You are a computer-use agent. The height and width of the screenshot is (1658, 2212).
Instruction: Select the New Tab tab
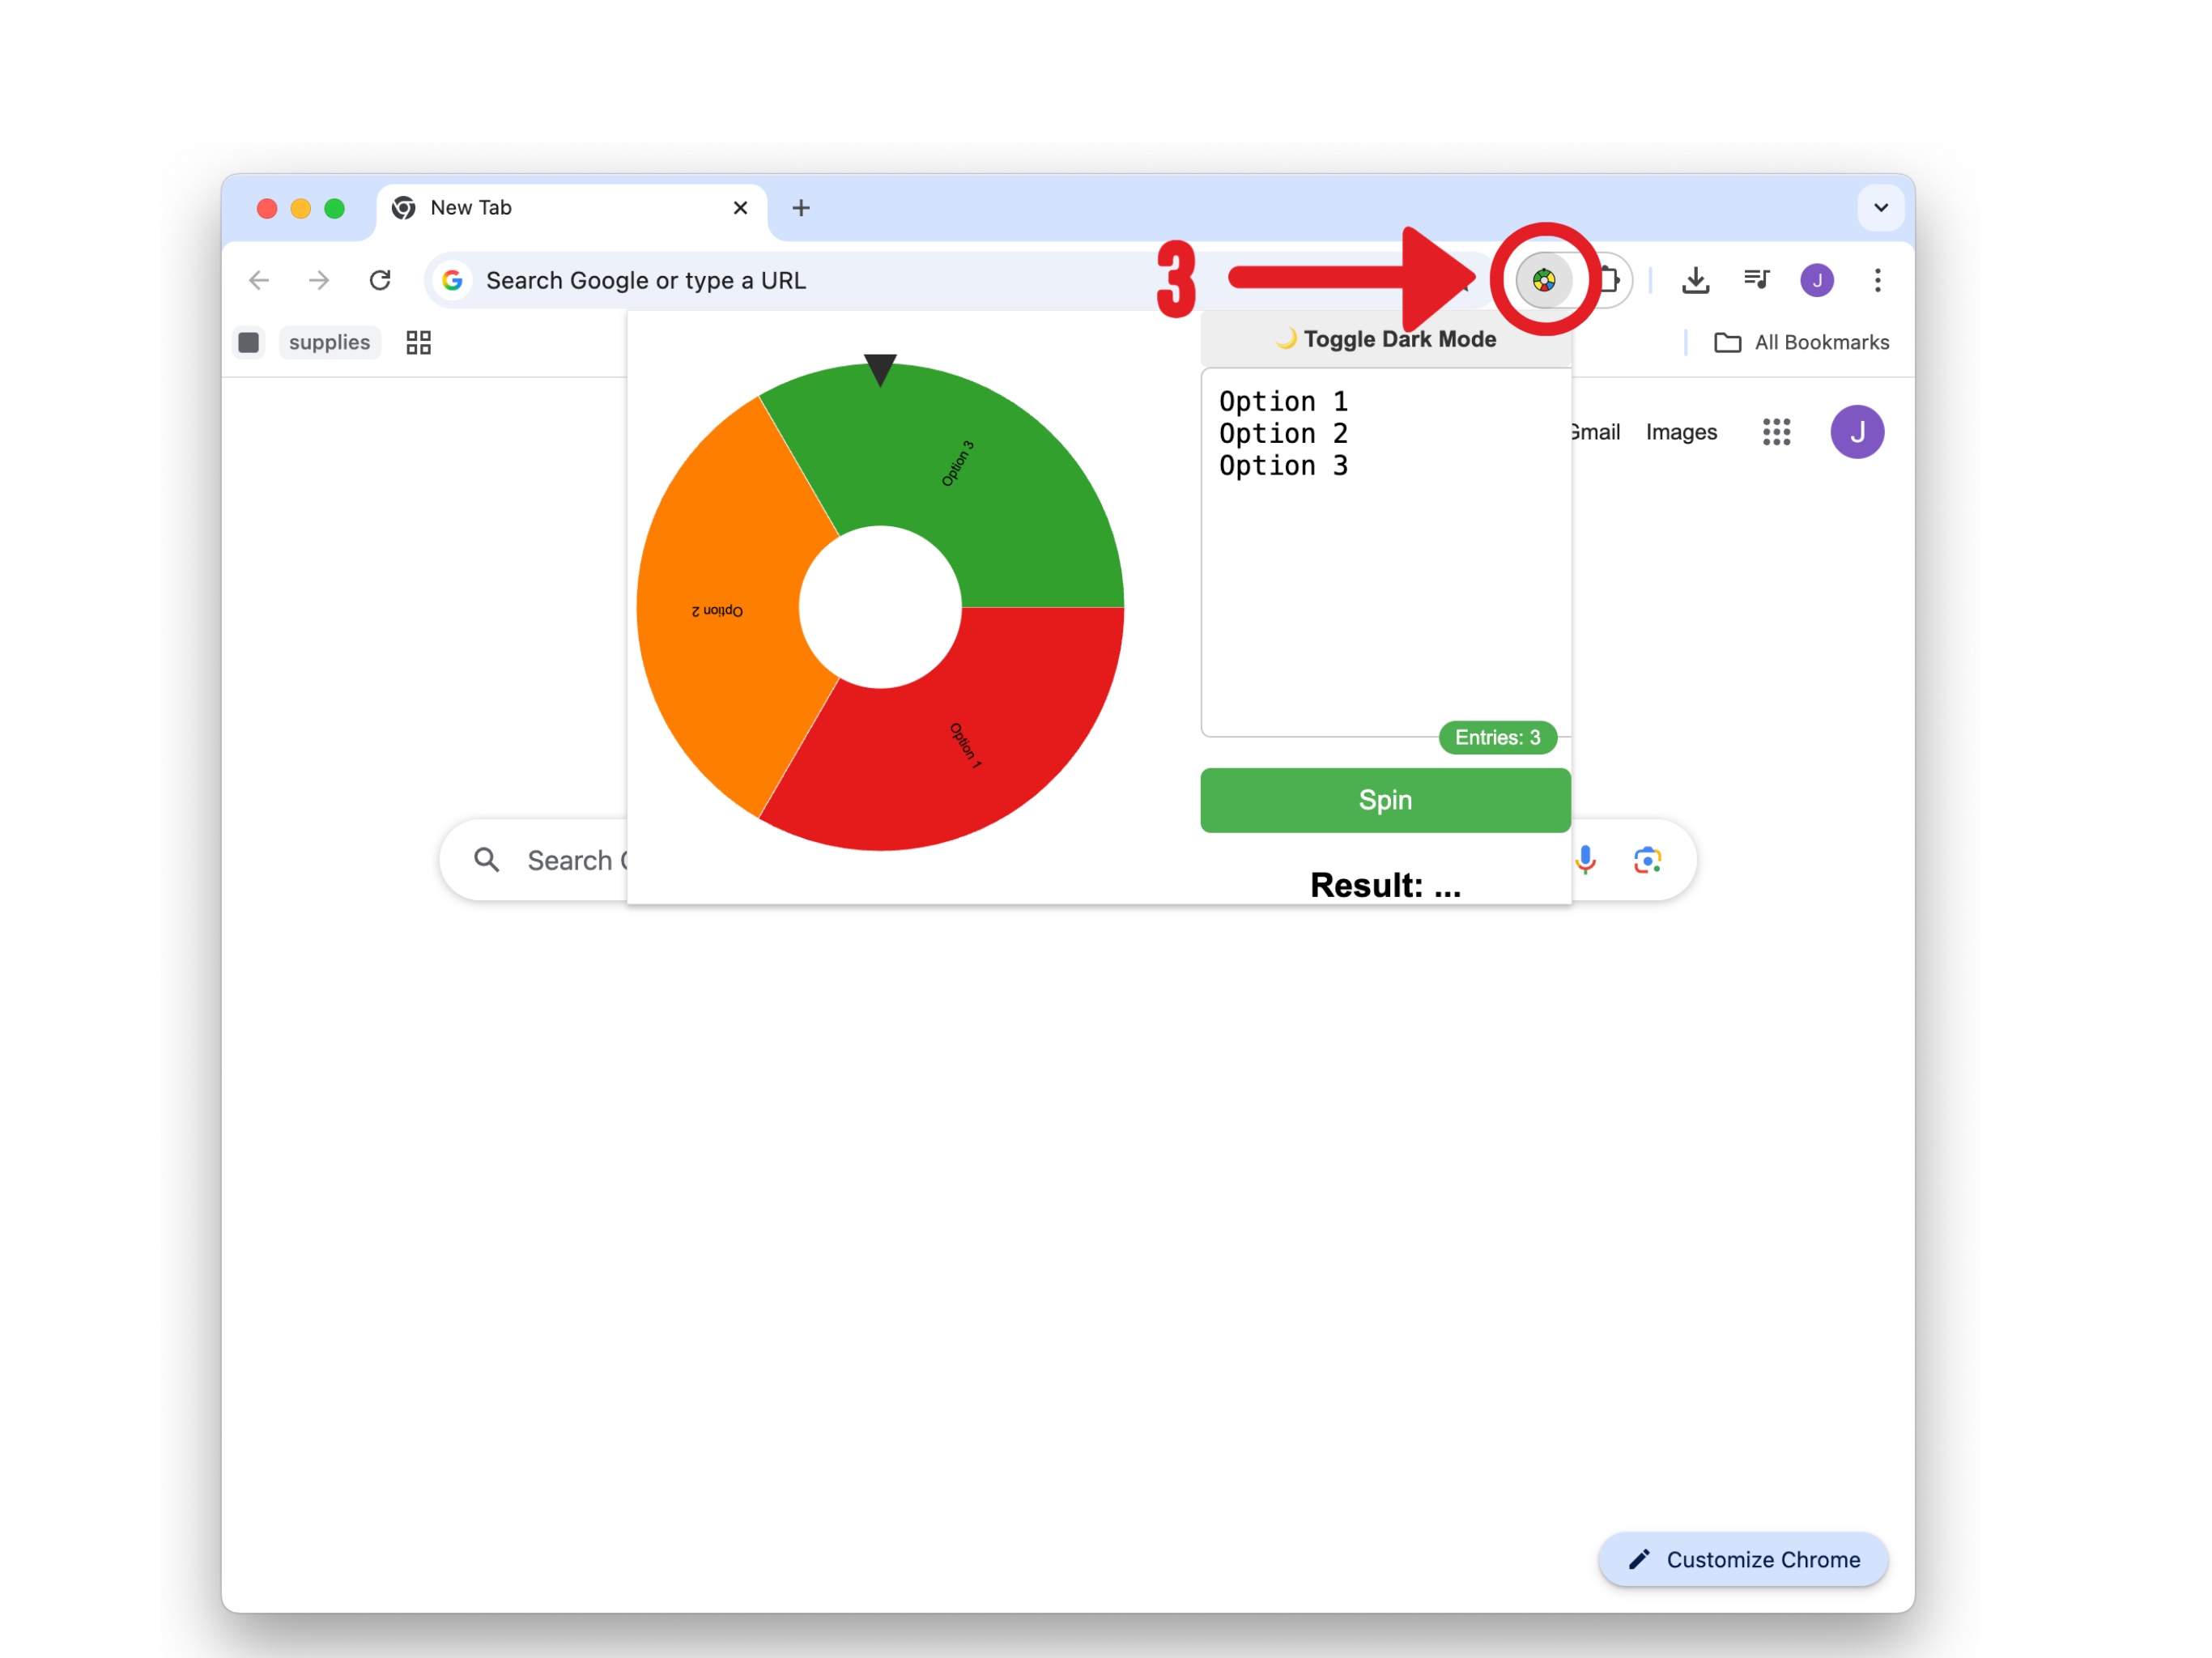pos(572,208)
